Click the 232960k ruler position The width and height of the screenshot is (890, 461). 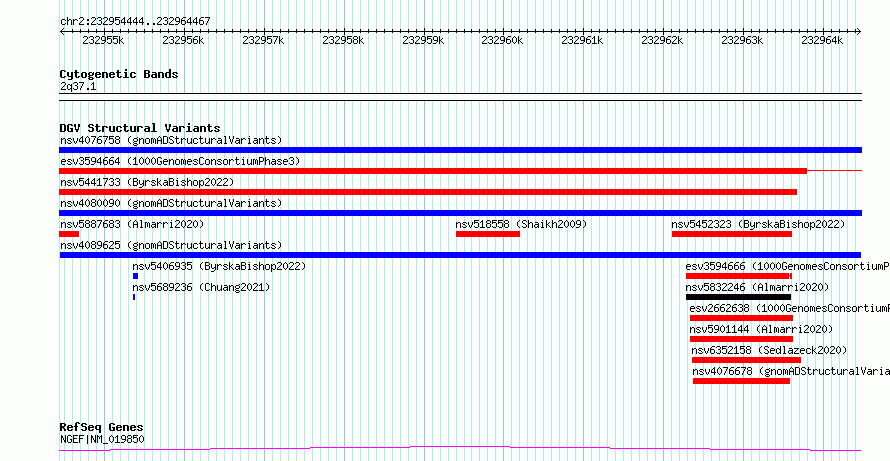[503, 40]
